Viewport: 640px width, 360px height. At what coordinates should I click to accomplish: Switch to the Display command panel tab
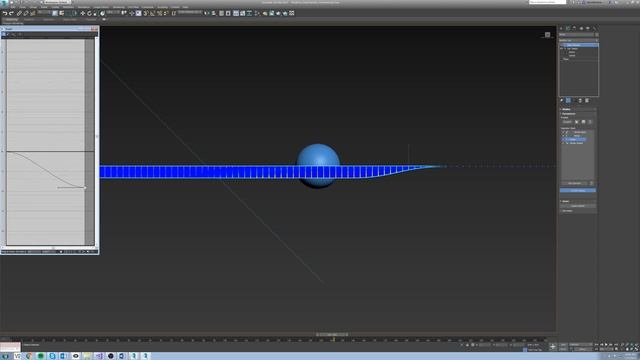click(588, 29)
